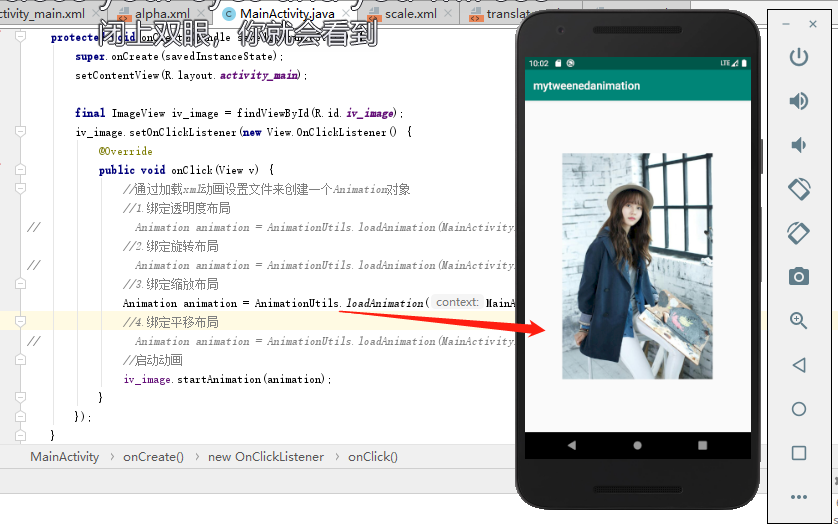Click the emulator sidebar Back triangle
The width and height of the screenshot is (838, 530).
[798, 365]
